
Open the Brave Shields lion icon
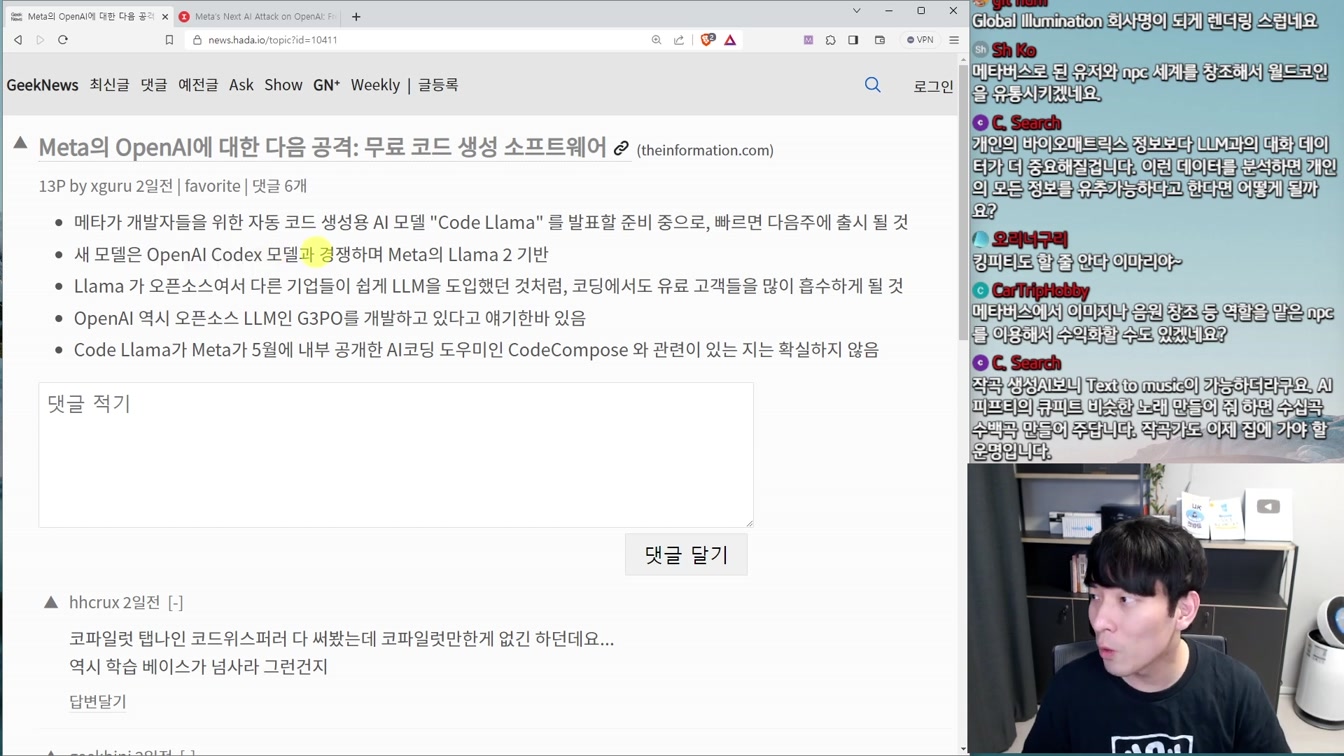pyautogui.click(x=708, y=40)
